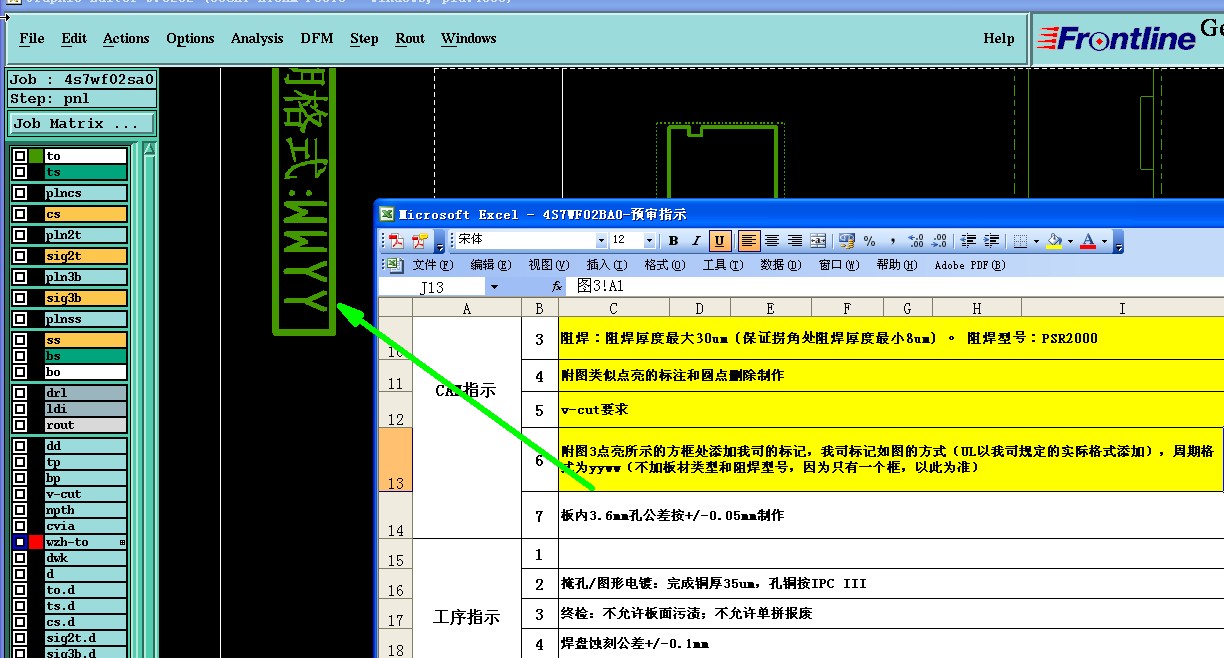Open the Name Box dropdown arrow
The width and height of the screenshot is (1224, 658).
(x=493, y=287)
